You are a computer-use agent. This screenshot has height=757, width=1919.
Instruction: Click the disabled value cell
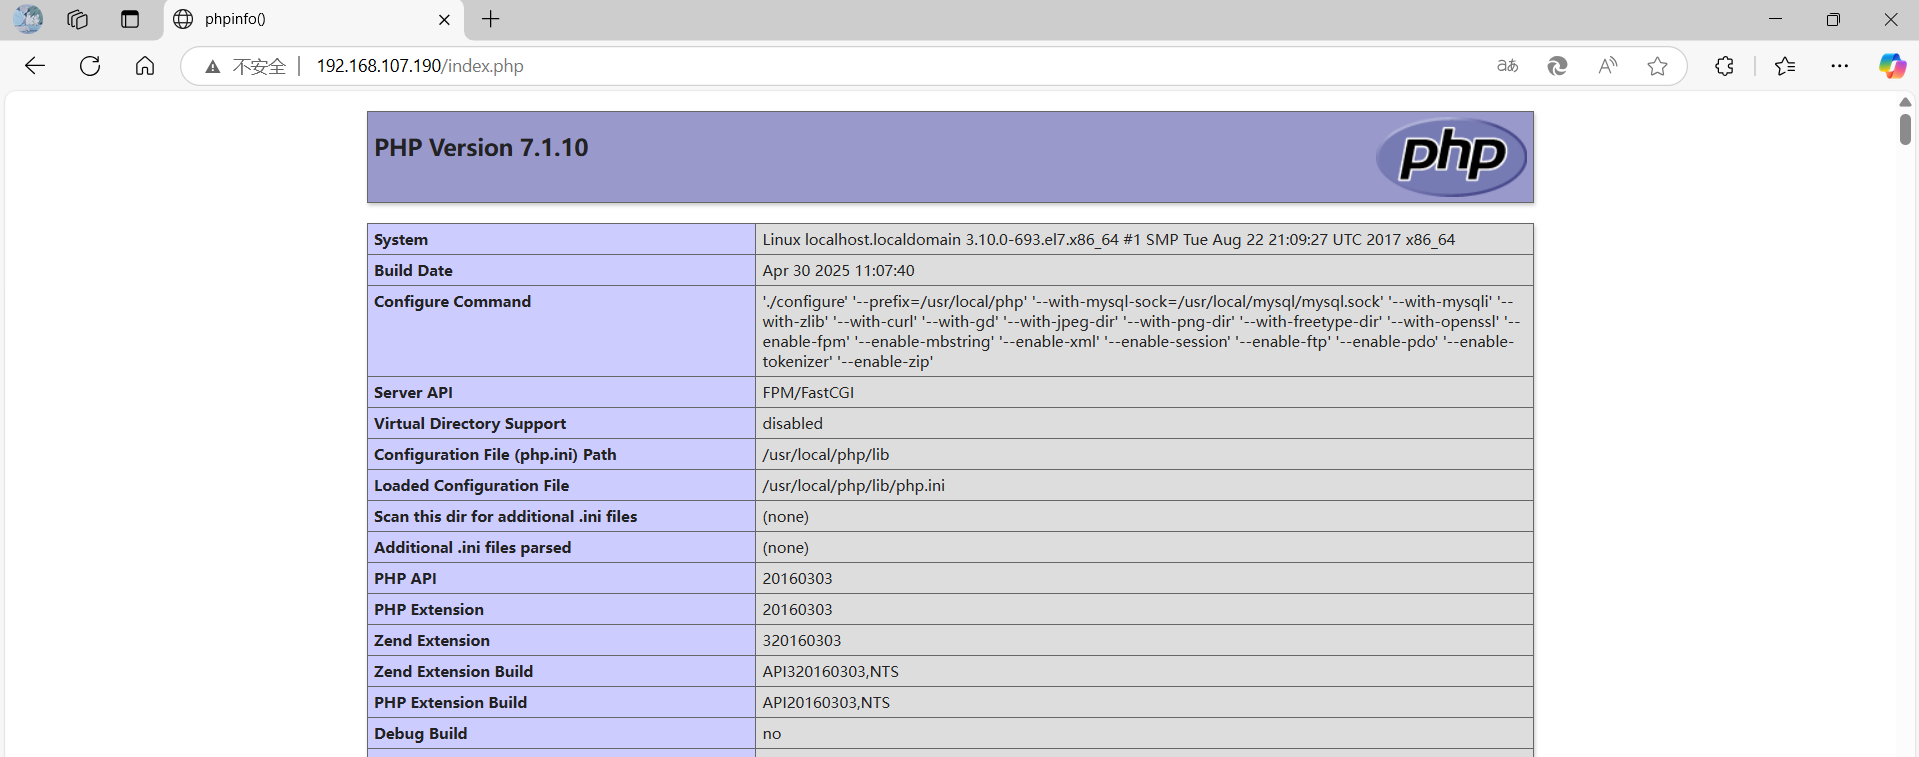pyautogui.click(x=1144, y=424)
